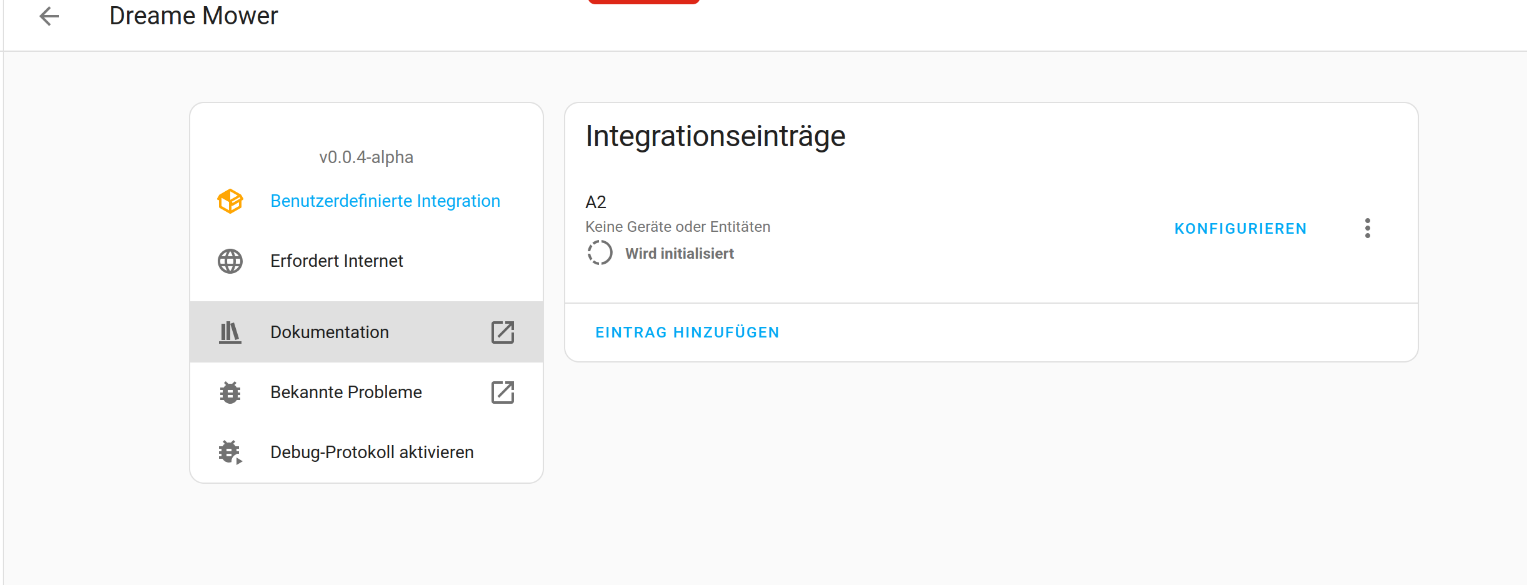Click the bug icon beside Bekannte Probleme
Viewport: 1527px width, 585px height.
230,392
